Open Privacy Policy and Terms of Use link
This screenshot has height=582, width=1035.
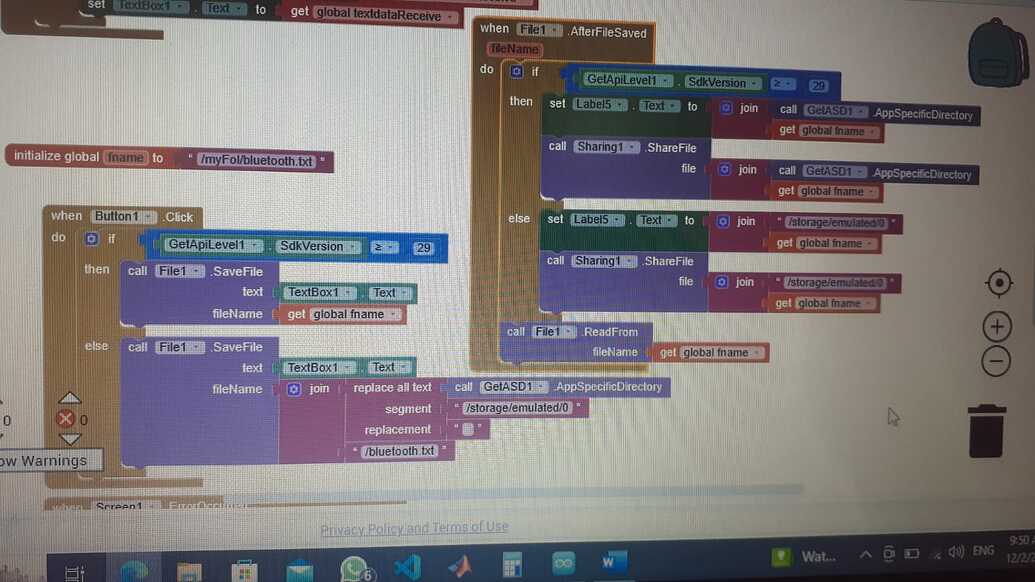pos(414,528)
